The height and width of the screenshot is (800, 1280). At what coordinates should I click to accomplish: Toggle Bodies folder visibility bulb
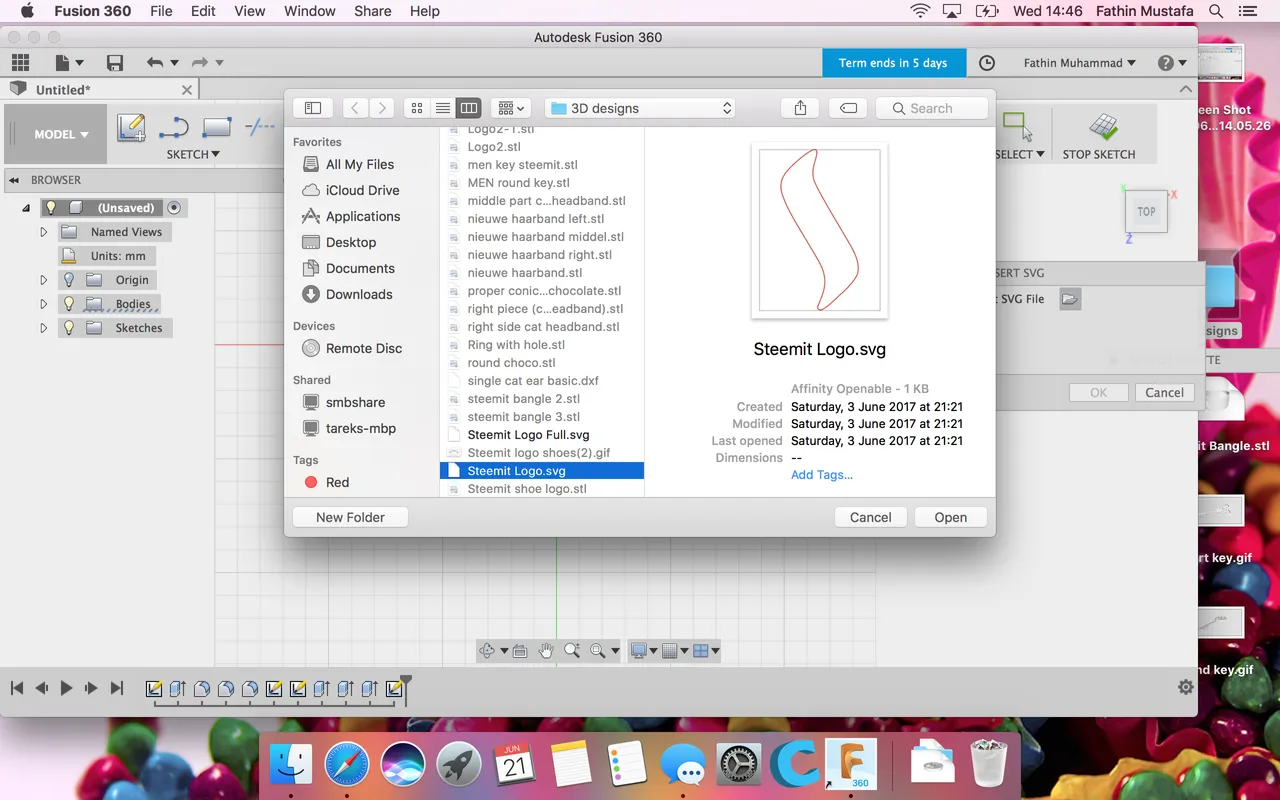(69, 304)
